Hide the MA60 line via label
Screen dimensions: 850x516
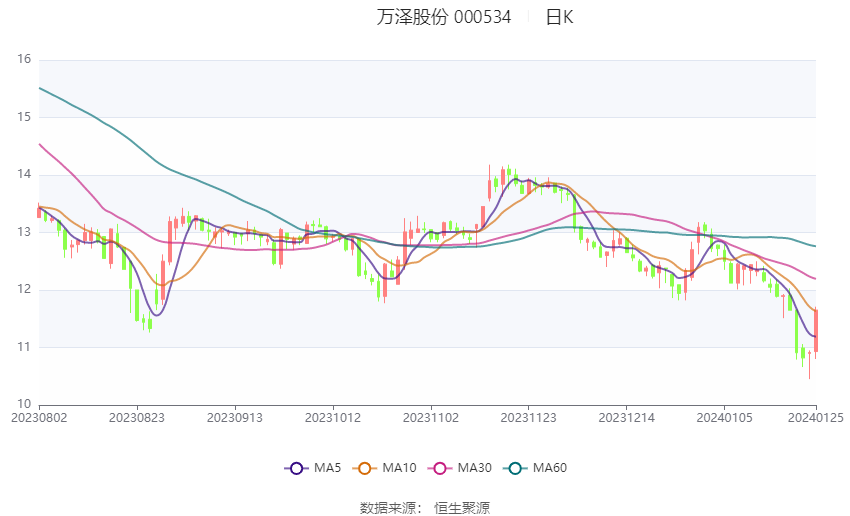click(550, 468)
